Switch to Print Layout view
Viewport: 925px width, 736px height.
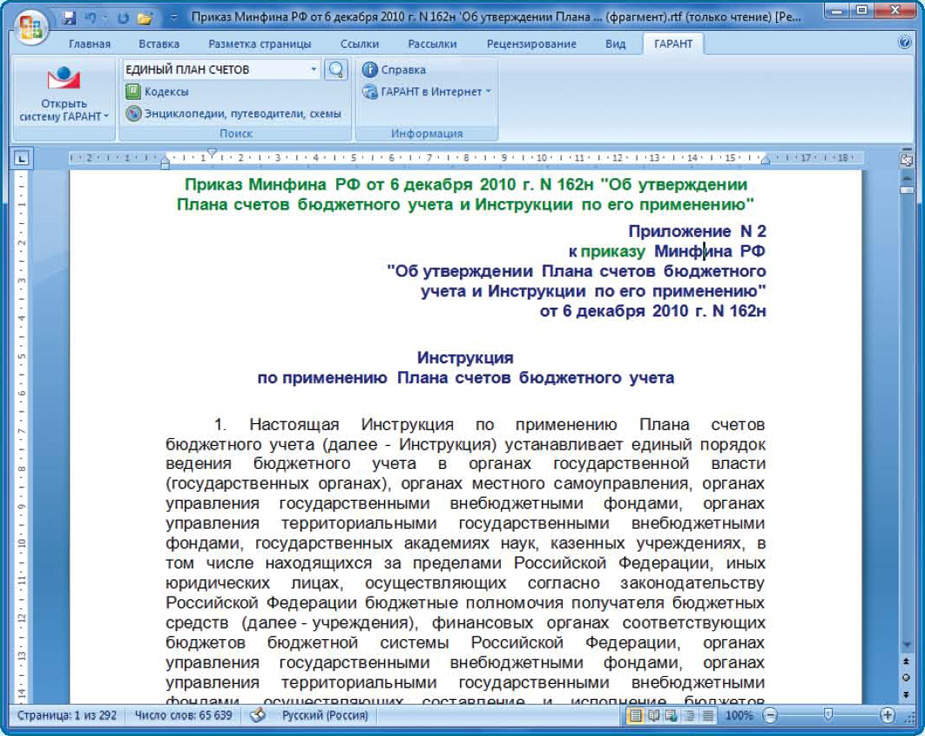[x=634, y=716]
